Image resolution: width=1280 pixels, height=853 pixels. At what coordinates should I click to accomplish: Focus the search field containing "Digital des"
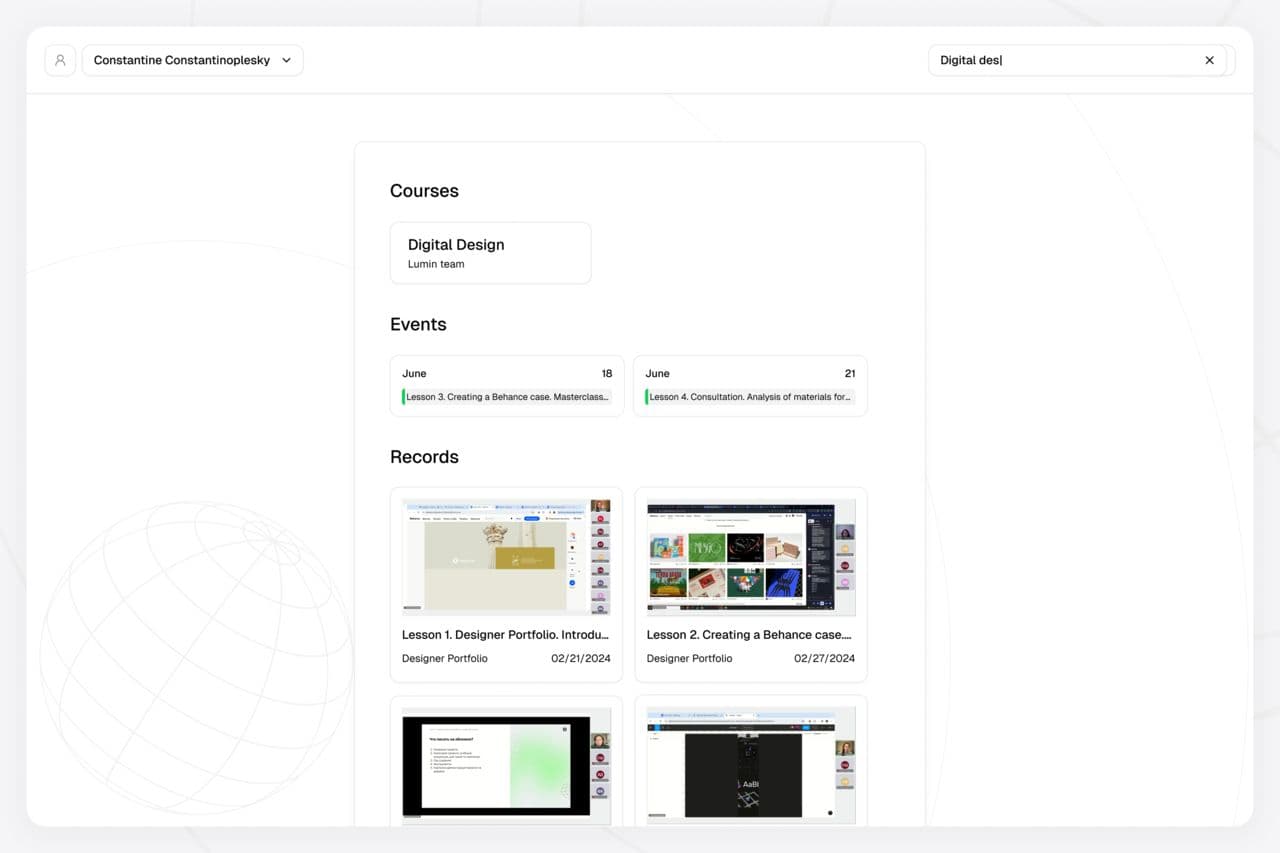pos(1060,60)
